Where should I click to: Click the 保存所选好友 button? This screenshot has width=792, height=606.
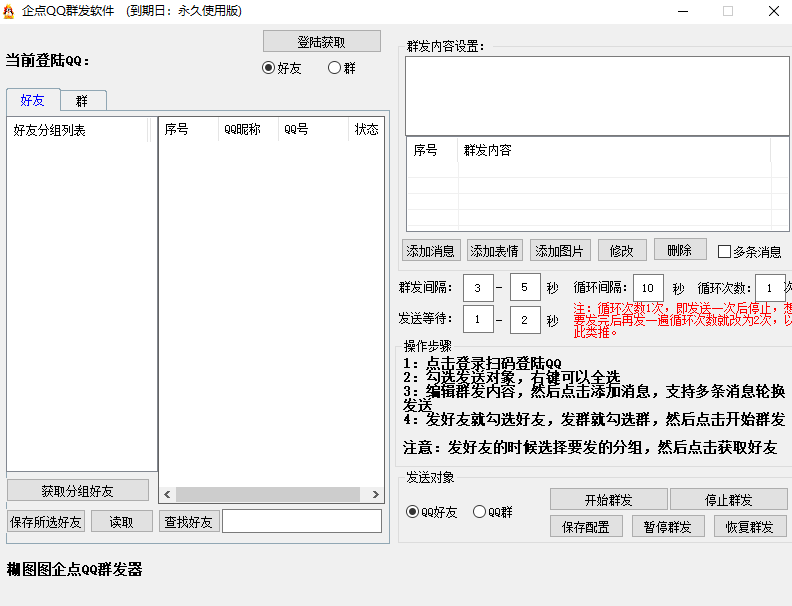(46, 522)
